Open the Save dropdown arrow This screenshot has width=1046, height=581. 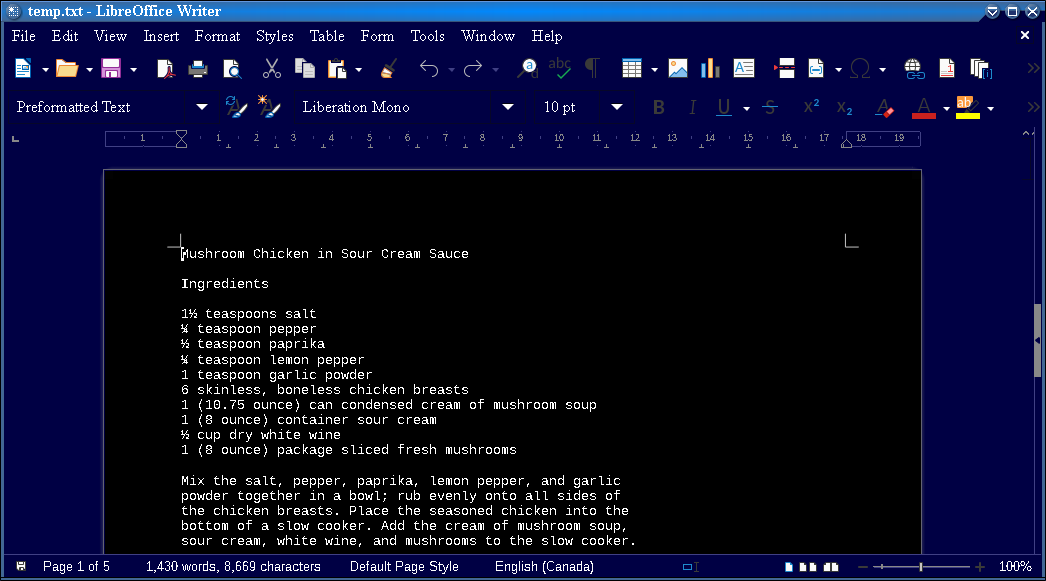[x=133, y=69]
